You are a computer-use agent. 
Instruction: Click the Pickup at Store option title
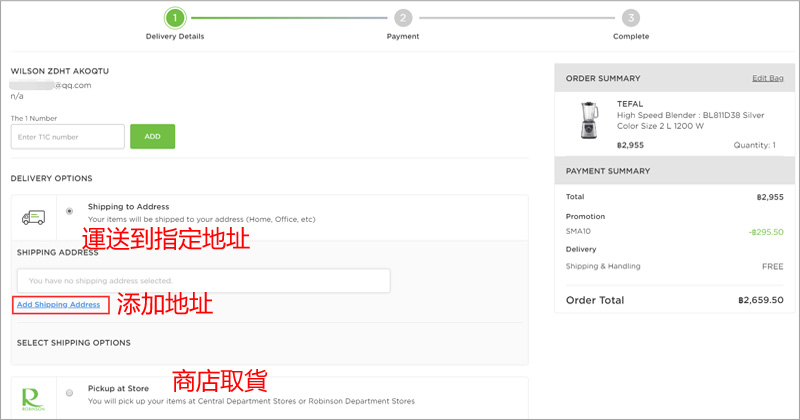click(119, 388)
